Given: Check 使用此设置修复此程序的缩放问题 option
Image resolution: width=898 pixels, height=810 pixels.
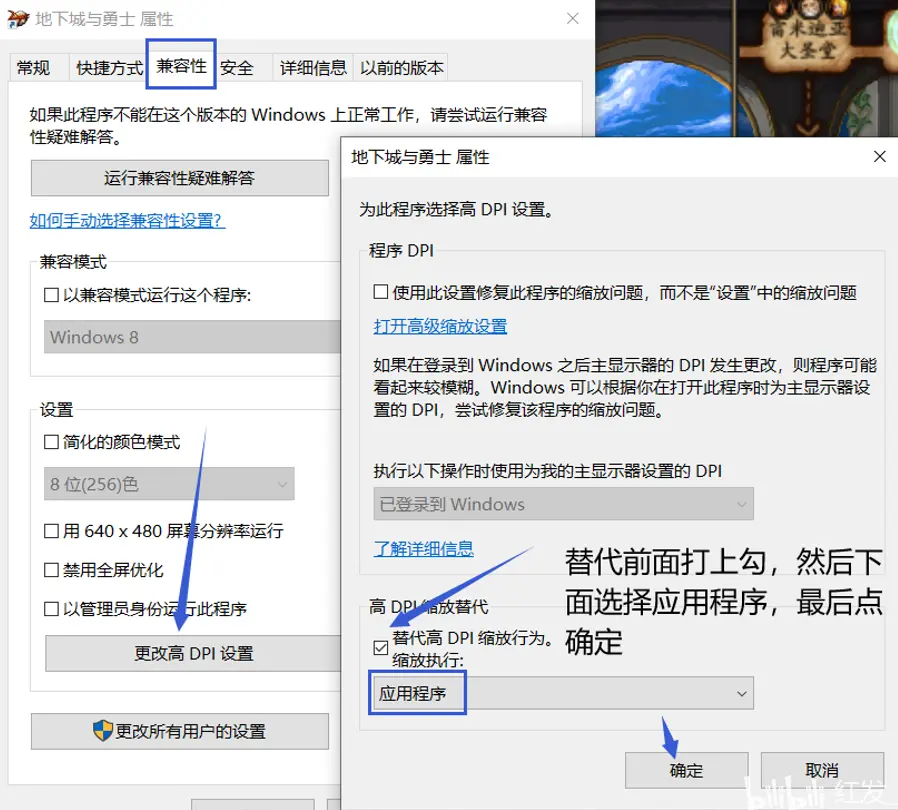Looking at the screenshot, I should point(381,292).
